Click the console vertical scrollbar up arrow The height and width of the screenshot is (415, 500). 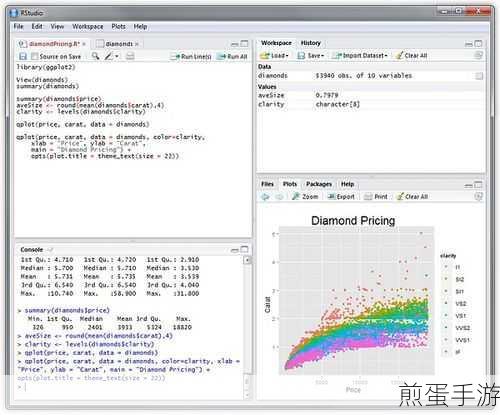coord(247,260)
